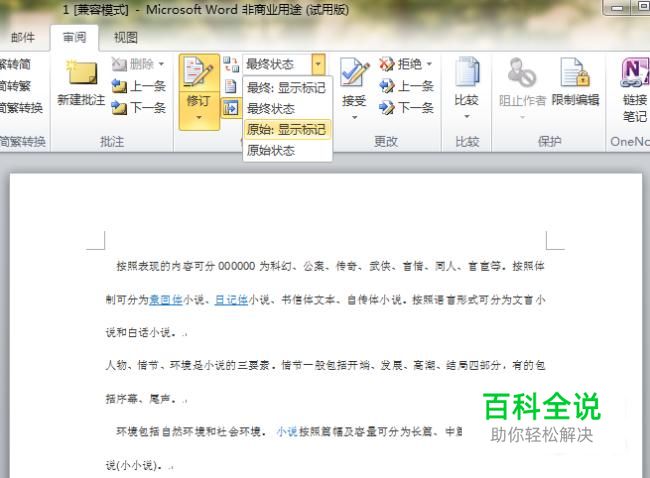The image size is (650, 478).
Task: Click the New Comment (新建批注) icon
Action: pyautogui.click(x=81, y=73)
